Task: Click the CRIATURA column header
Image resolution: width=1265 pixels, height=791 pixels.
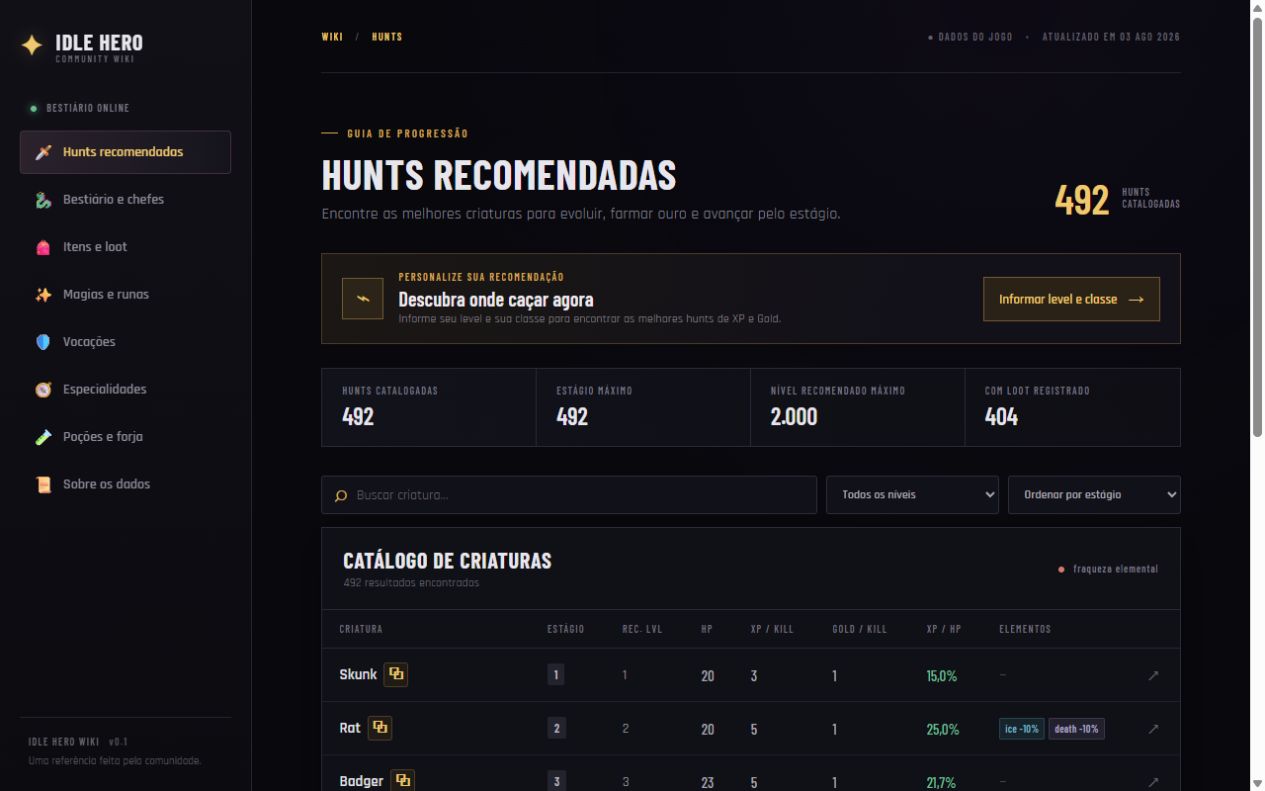Action: pyautogui.click(x=361, y=629)
